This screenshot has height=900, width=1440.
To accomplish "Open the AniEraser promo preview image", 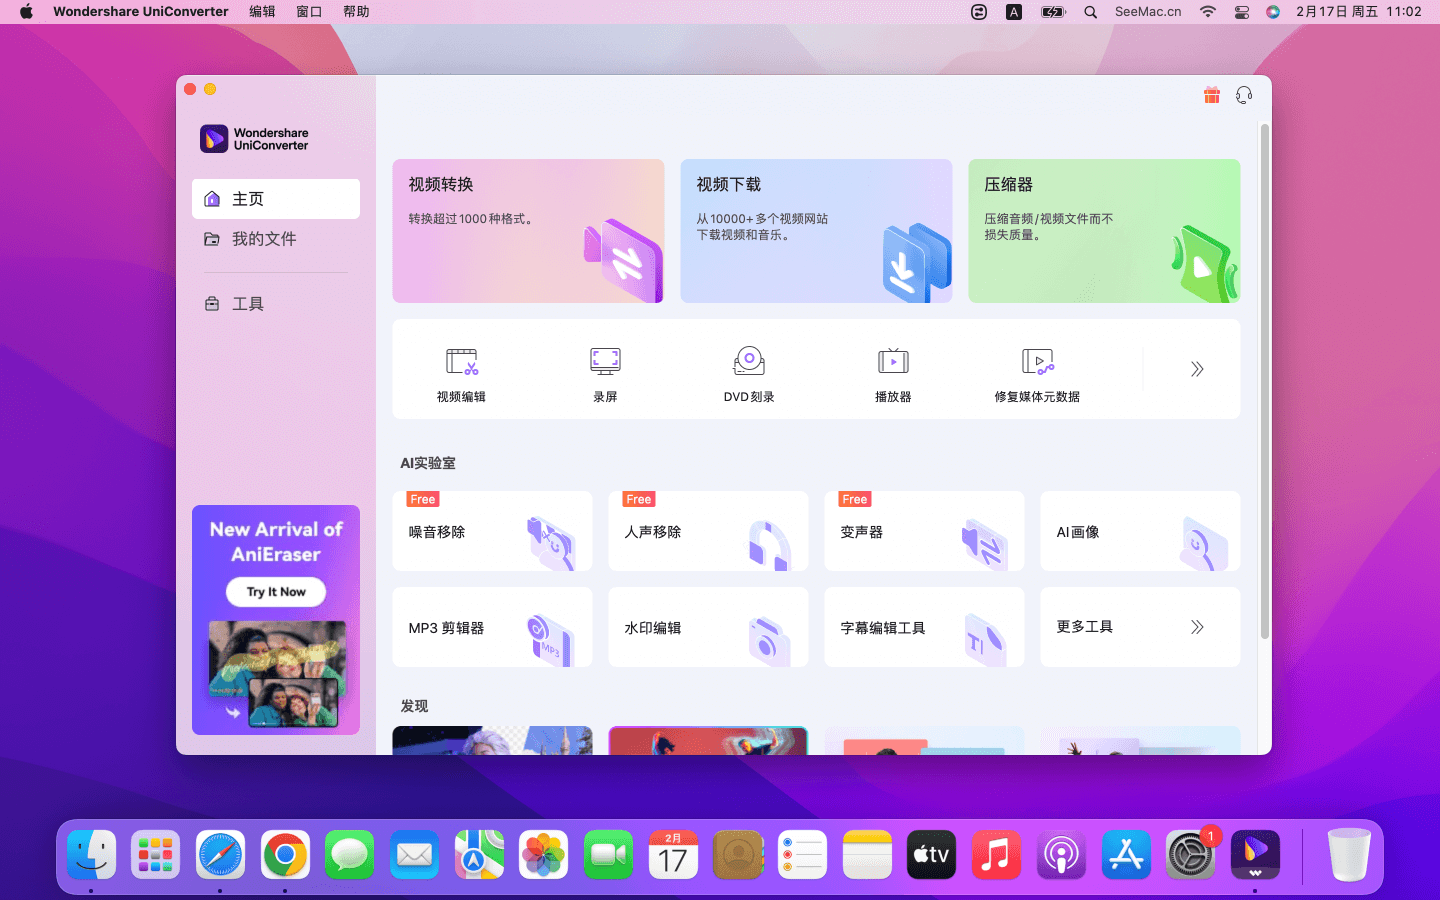I will (277, 674).
